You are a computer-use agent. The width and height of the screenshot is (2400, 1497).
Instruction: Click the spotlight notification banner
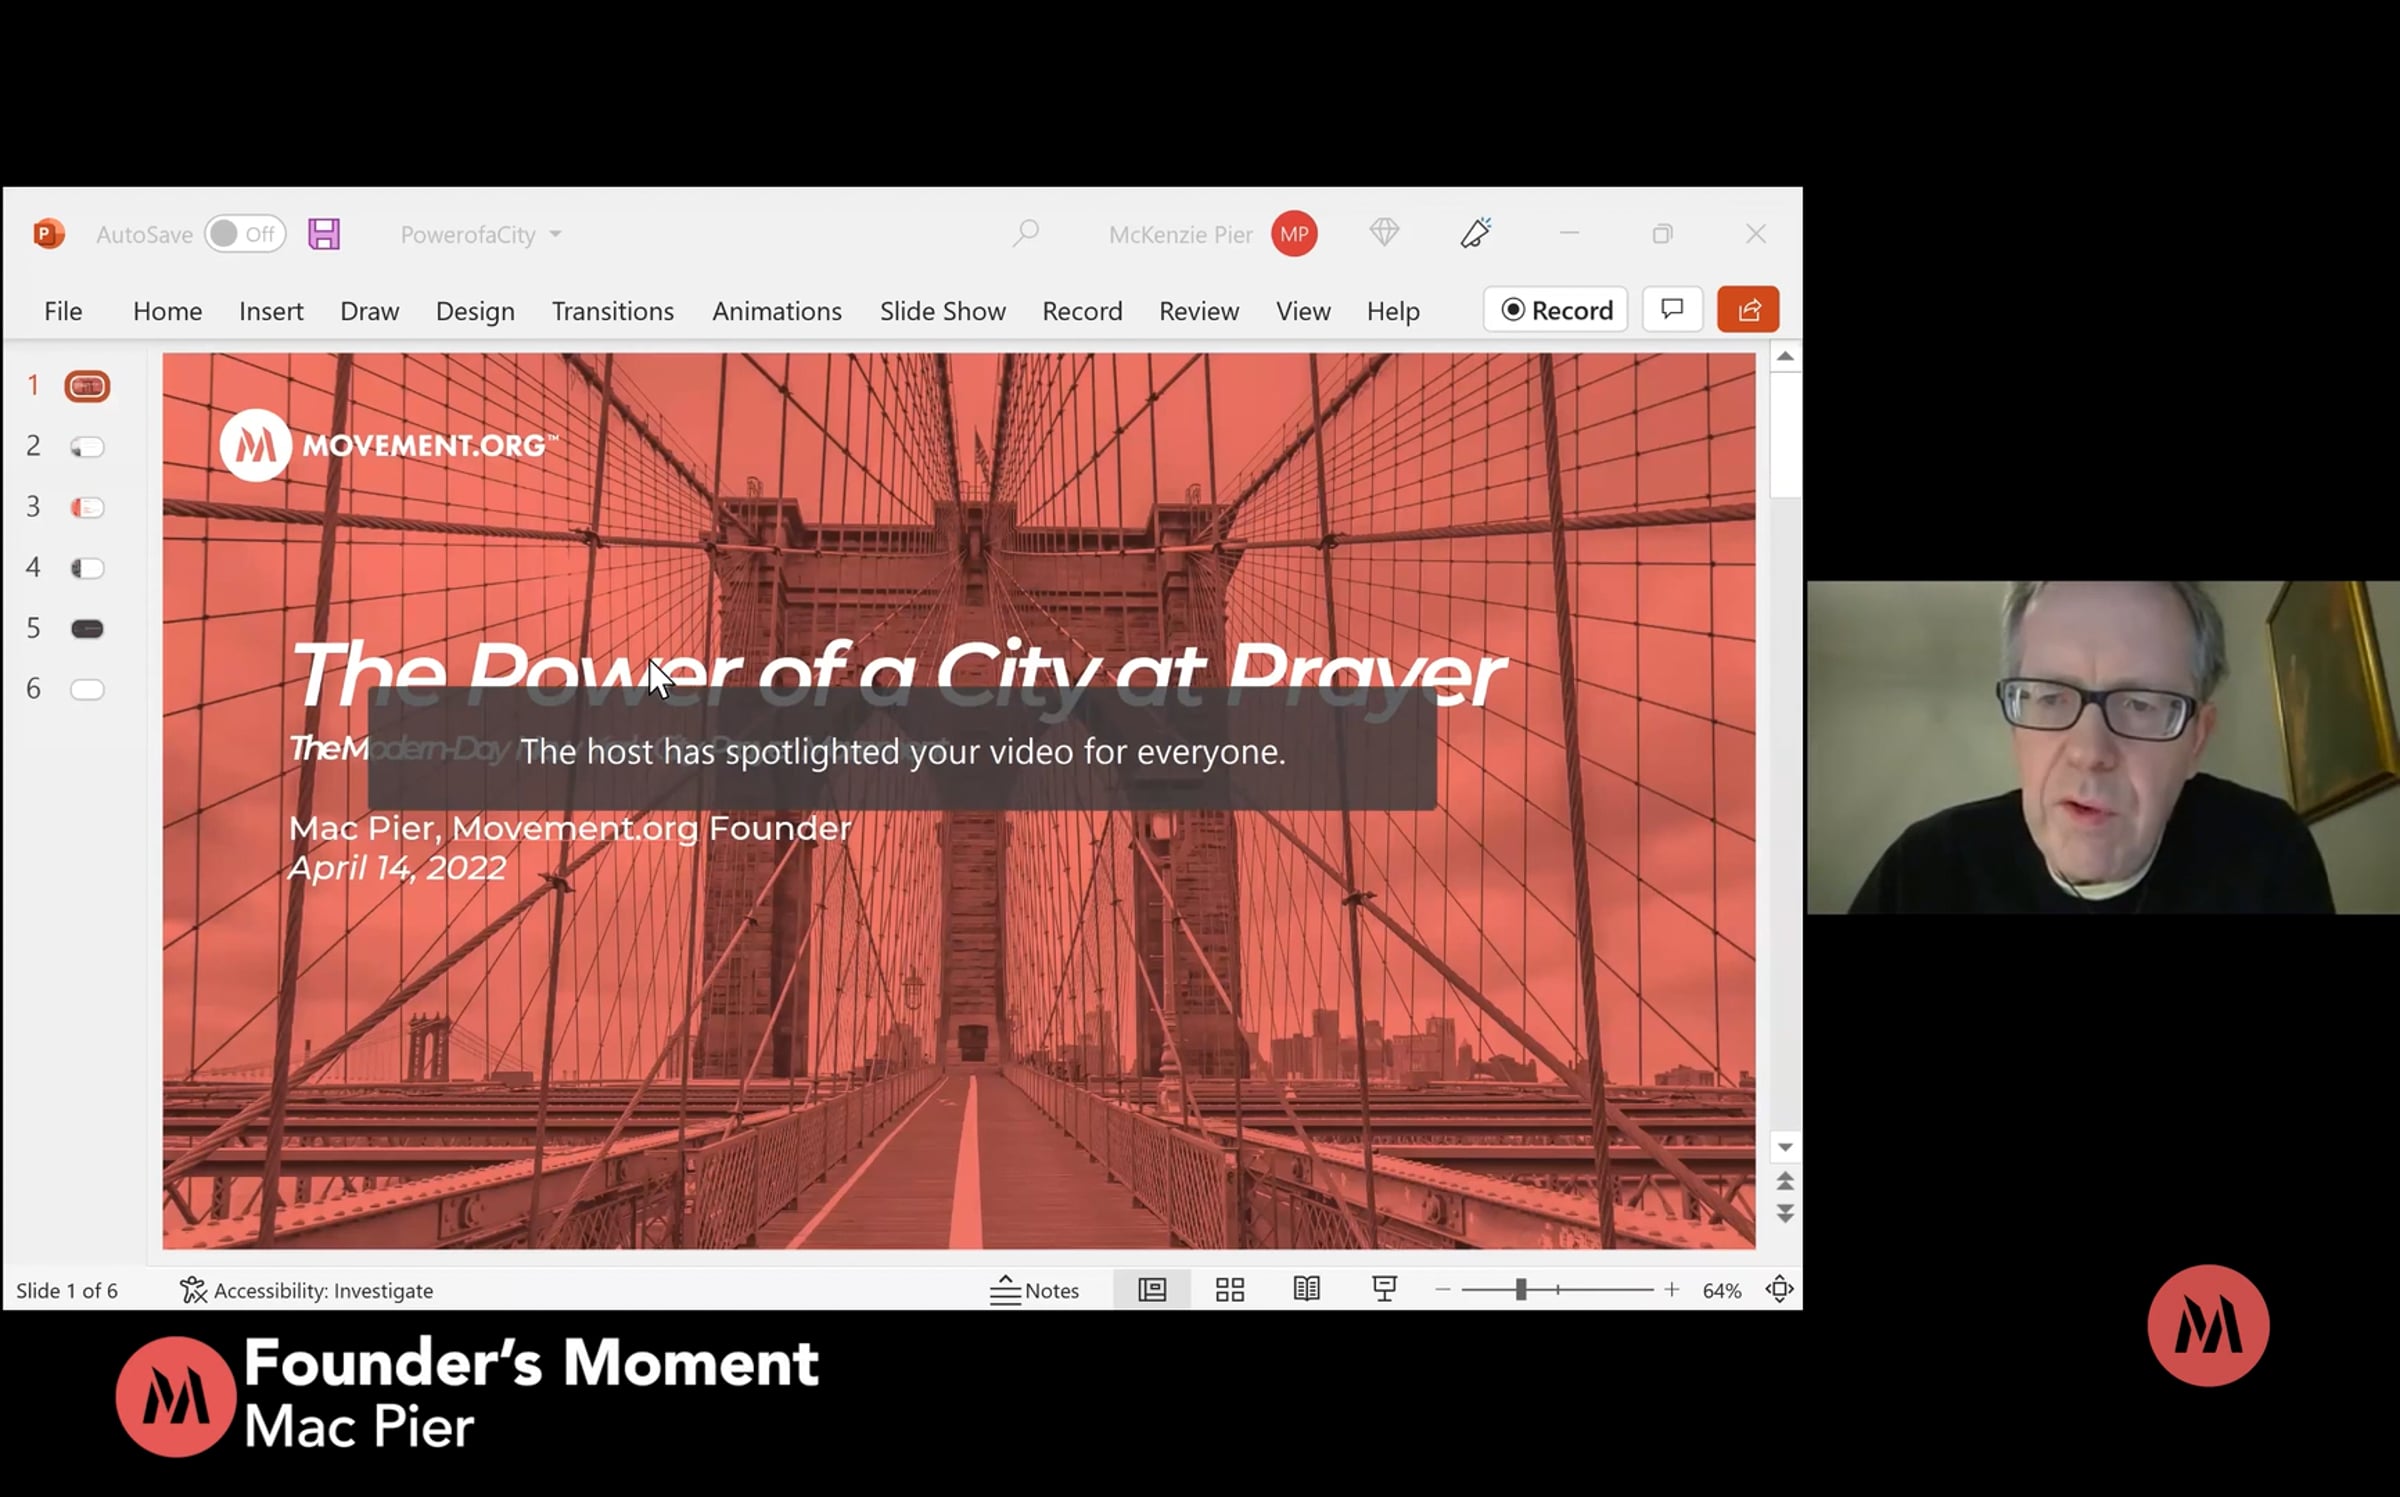point(902,749)
